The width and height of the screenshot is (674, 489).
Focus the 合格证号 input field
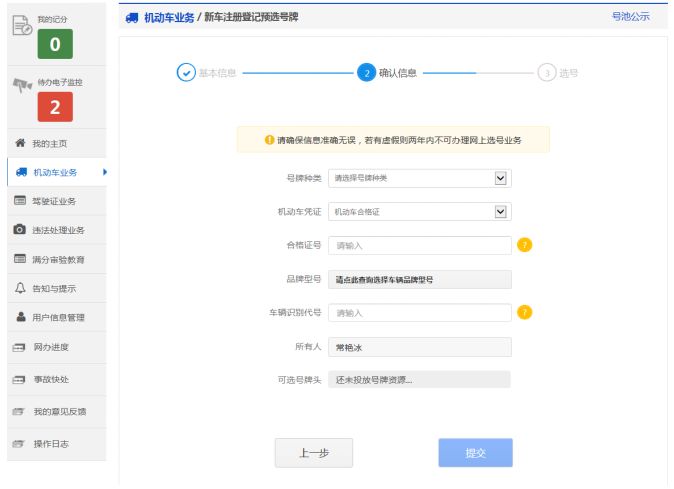pos(420,245)
